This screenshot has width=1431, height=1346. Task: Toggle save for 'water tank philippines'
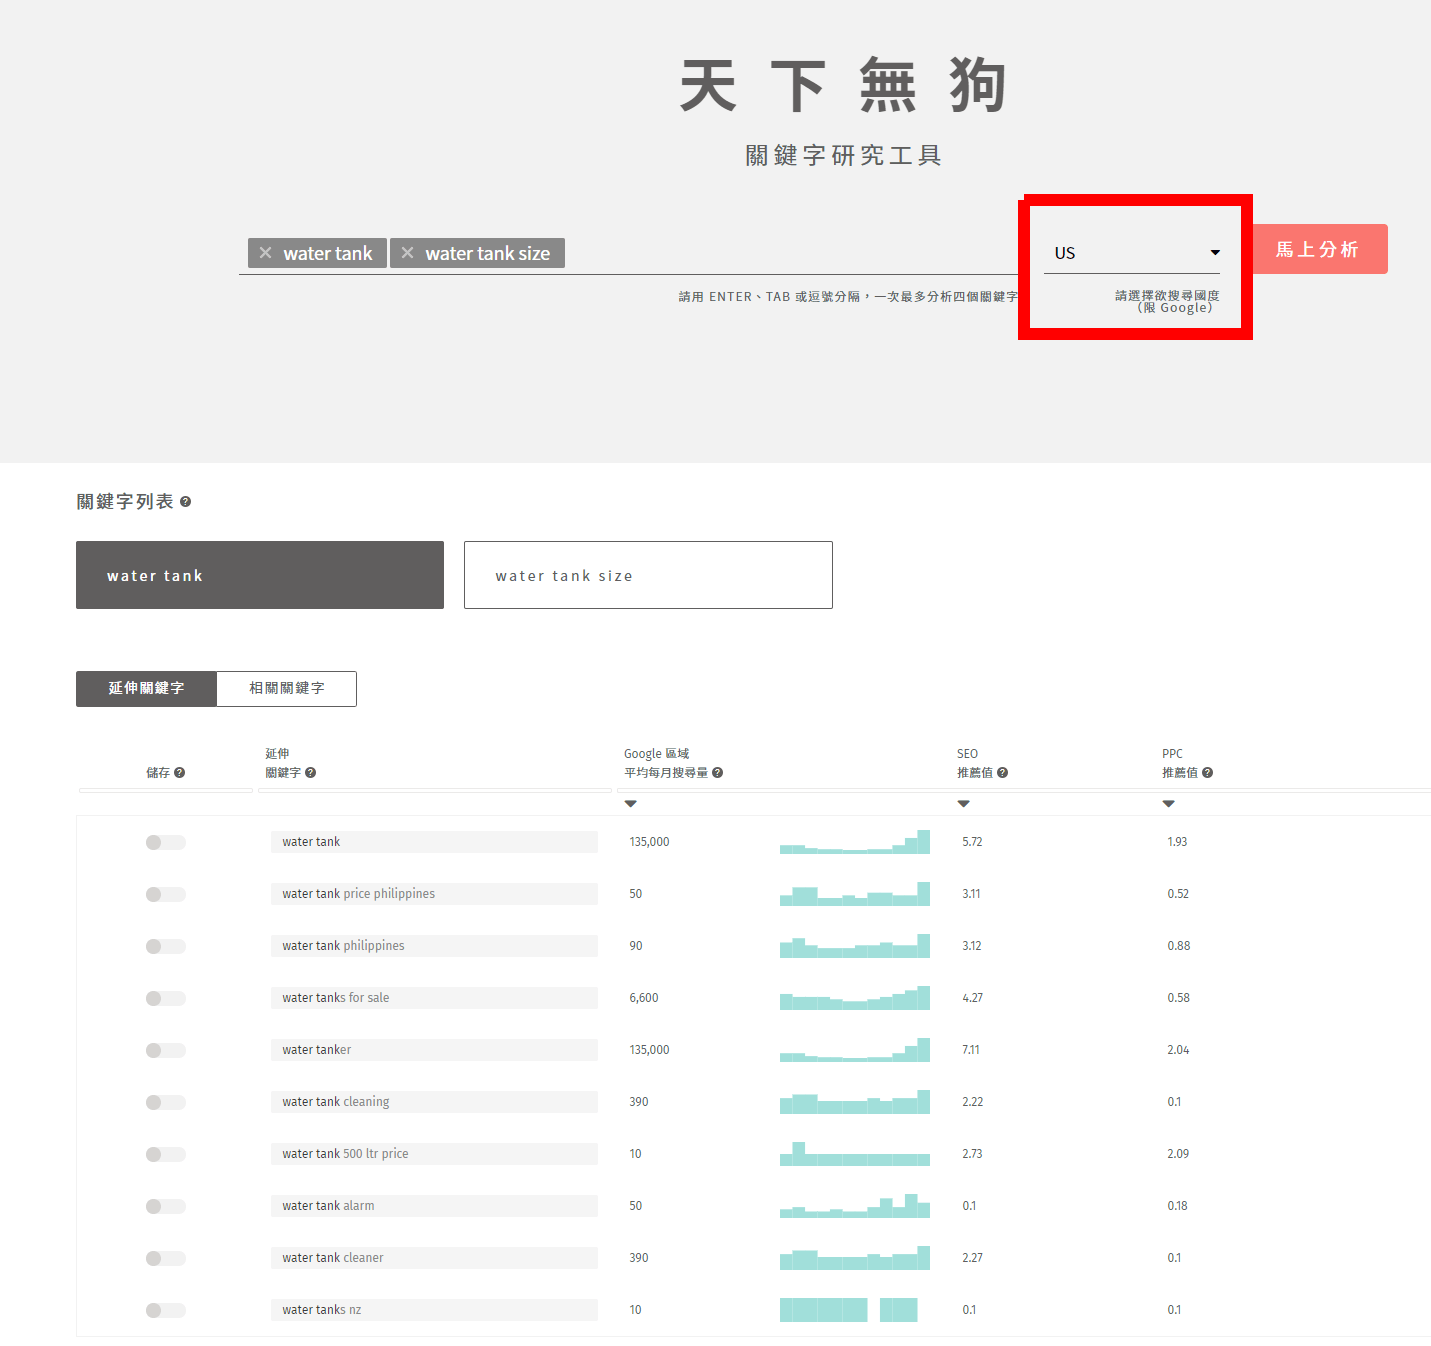[x=165, y=946]
